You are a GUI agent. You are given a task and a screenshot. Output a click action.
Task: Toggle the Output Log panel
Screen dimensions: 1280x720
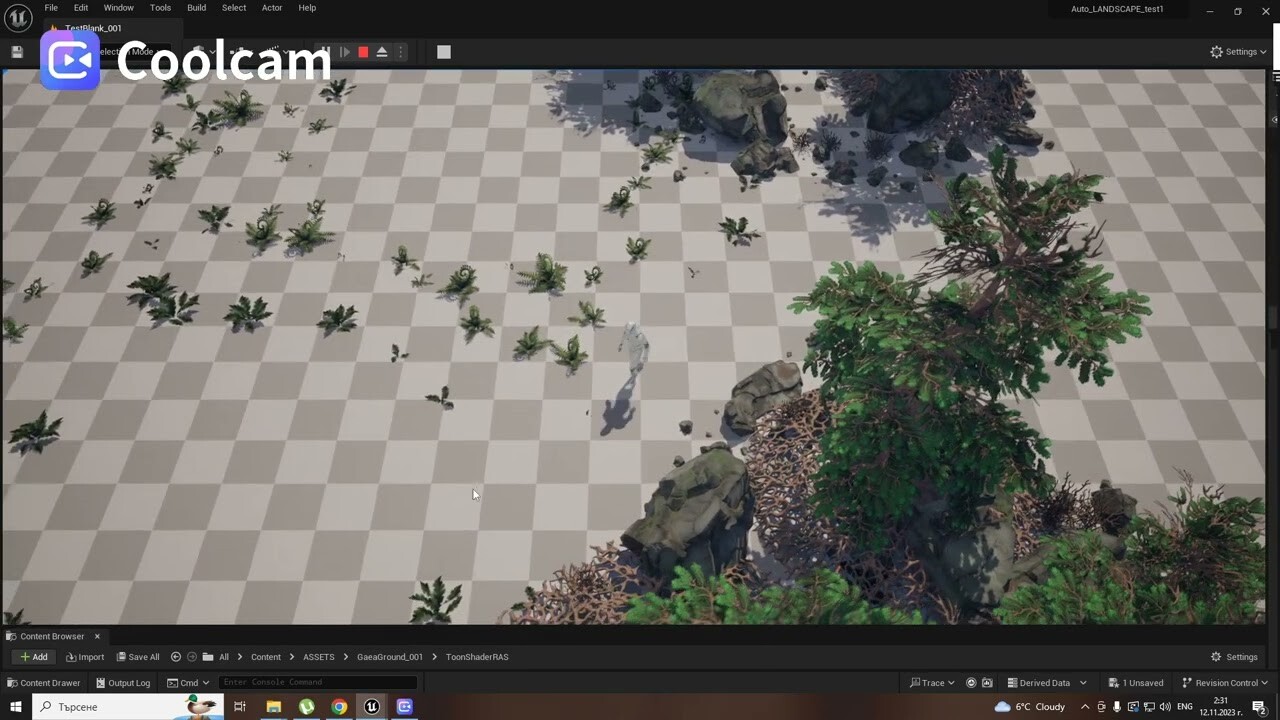(123, 683)
